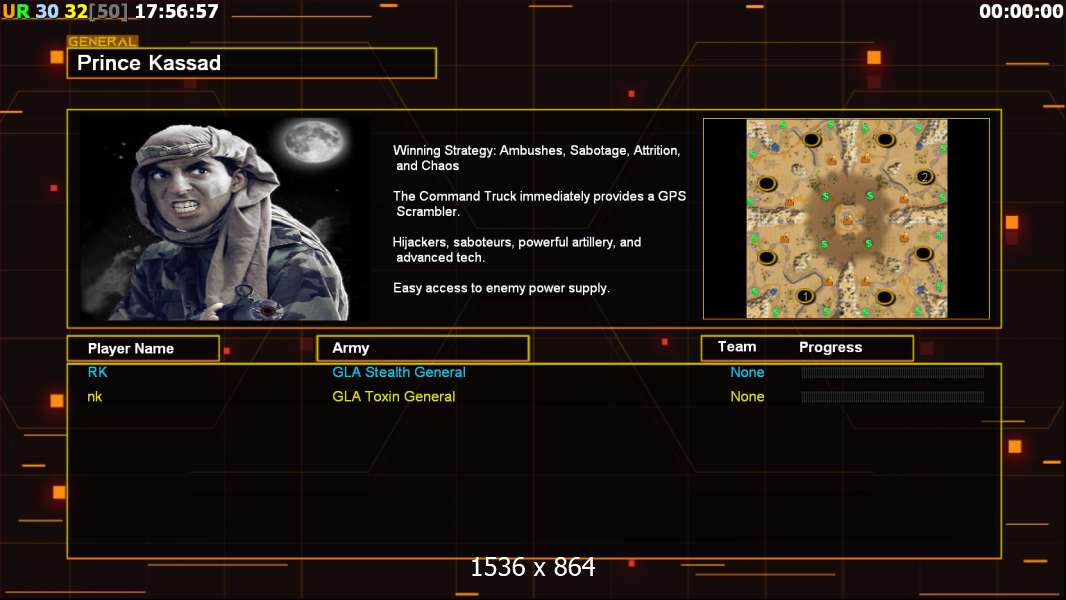Click RK's loading progress bar
The image size is (1066, 600).
click(x=893, y=372)
